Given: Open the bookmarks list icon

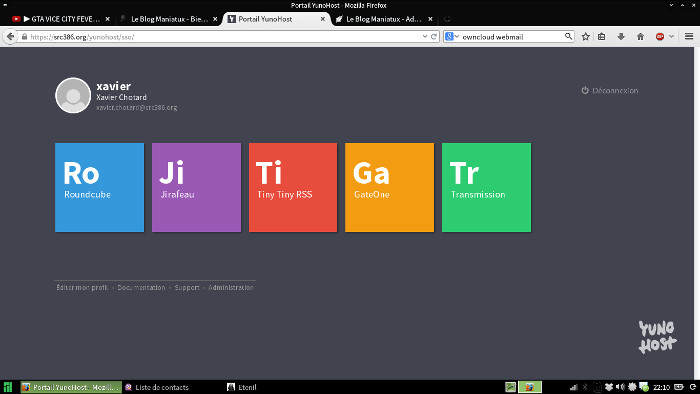Looking at the screenshot, I should (602, 37).
